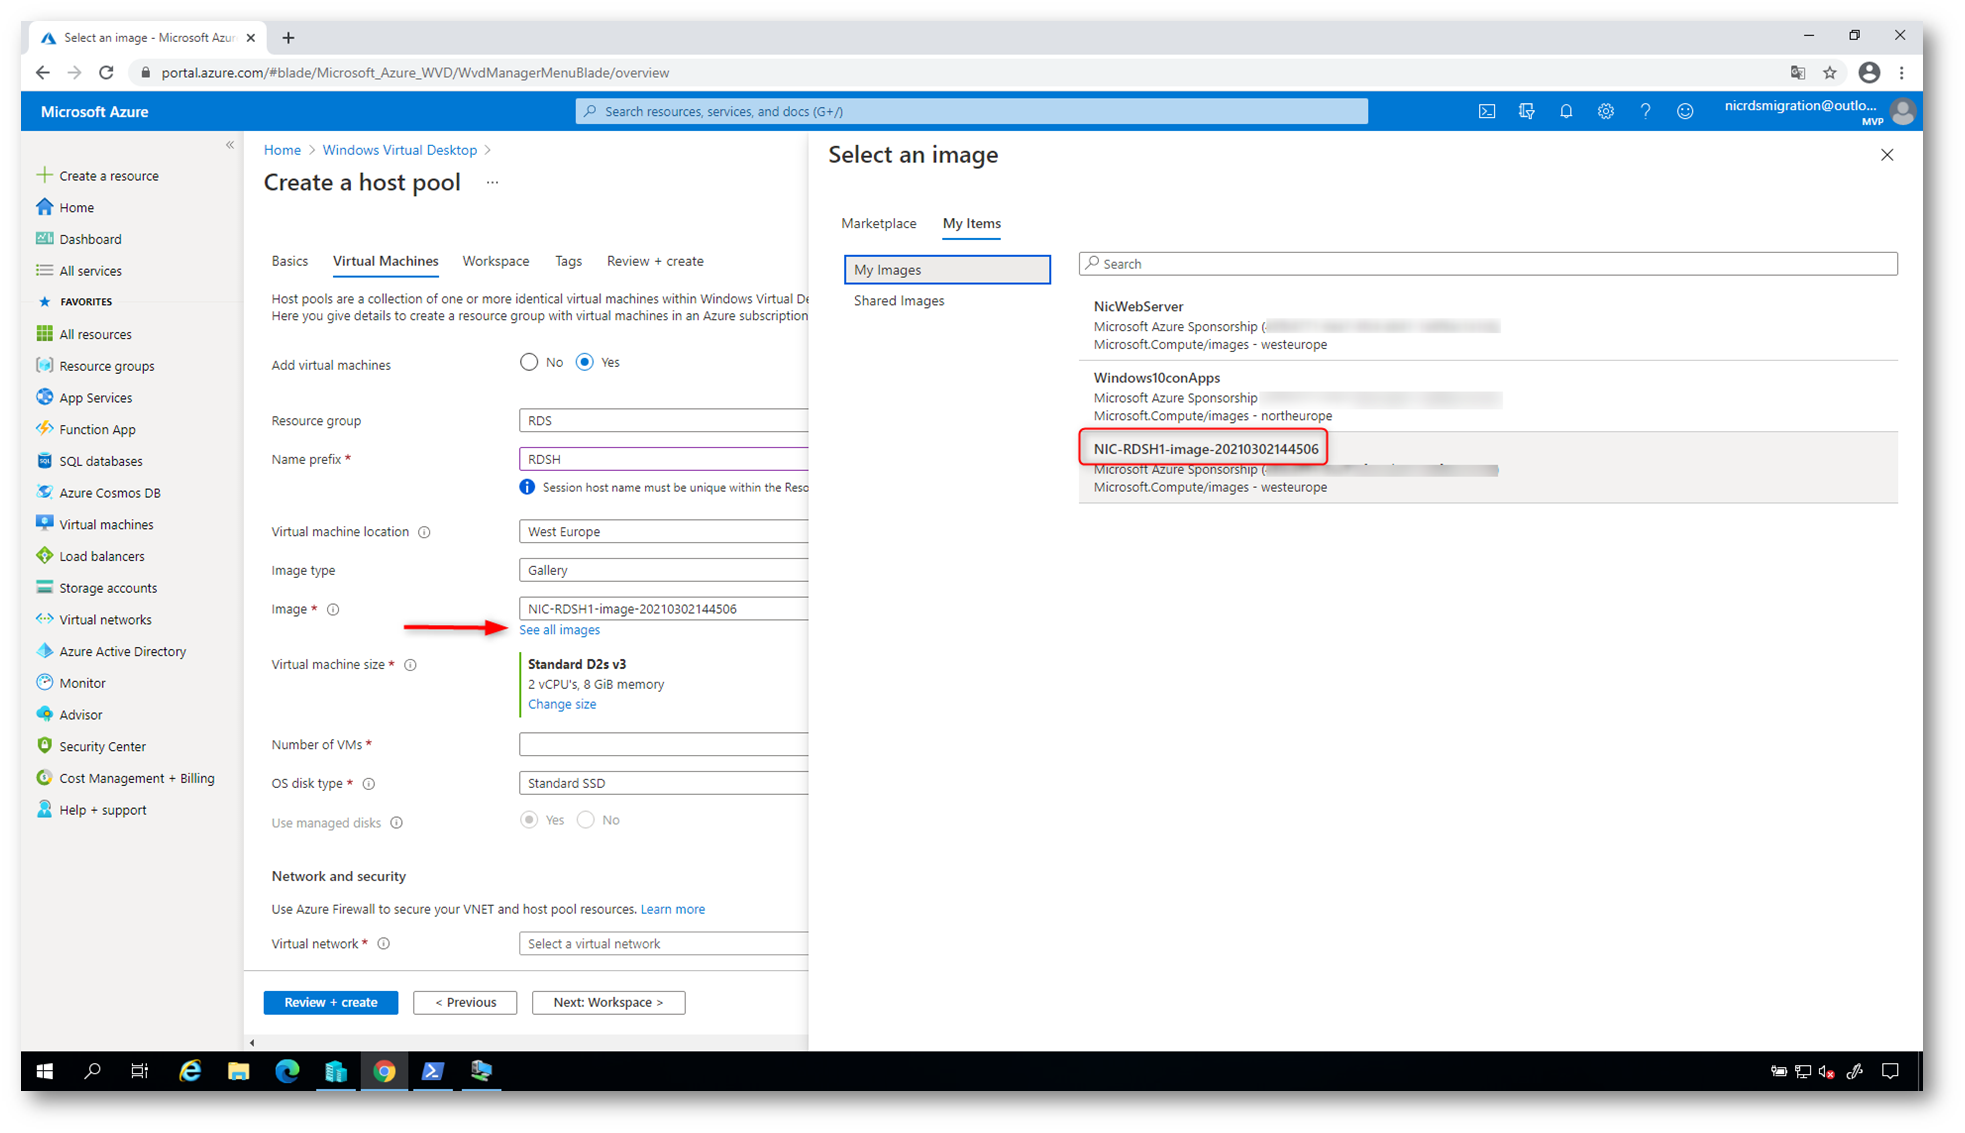Click the Learn more link
The image size is (1965, 1133).
pos(672,909)
